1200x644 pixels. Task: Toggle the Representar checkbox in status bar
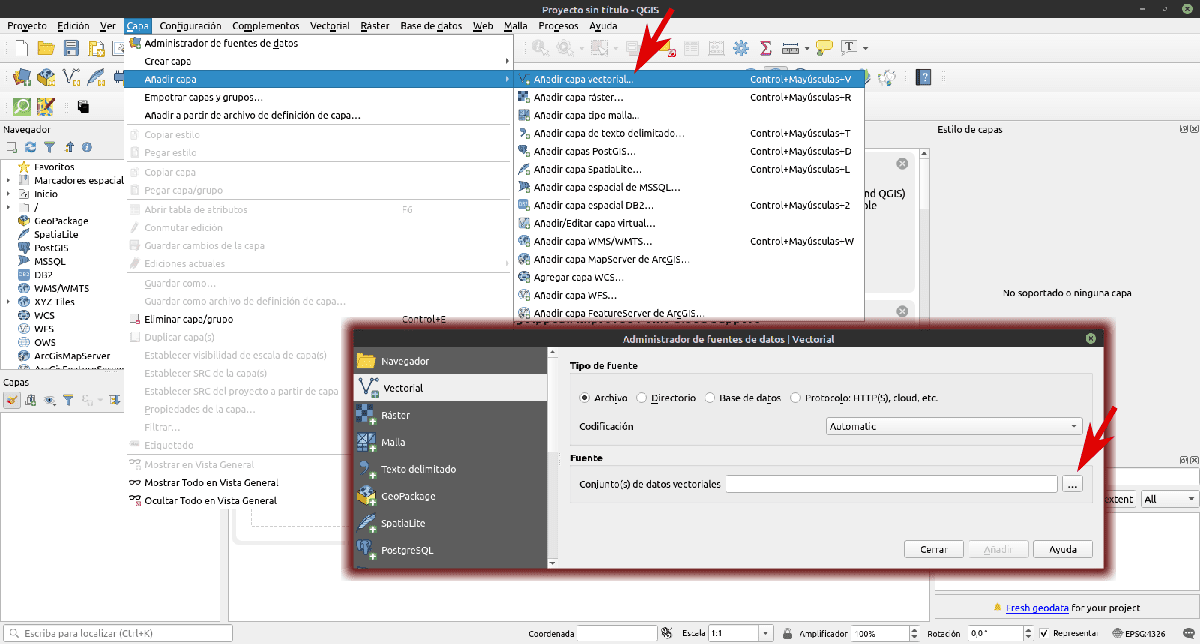pos(1044,633)
